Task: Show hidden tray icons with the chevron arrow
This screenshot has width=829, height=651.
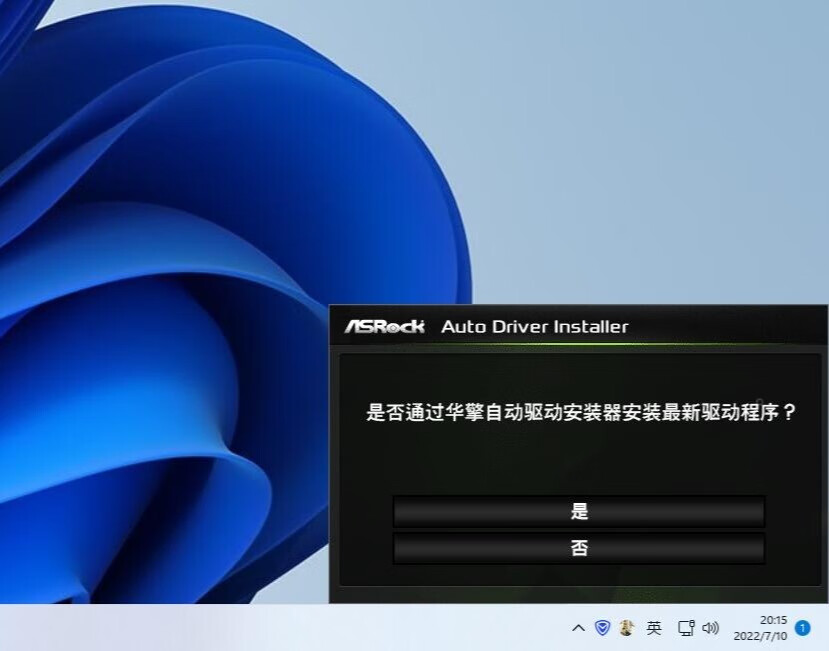Action: point(578,628)
